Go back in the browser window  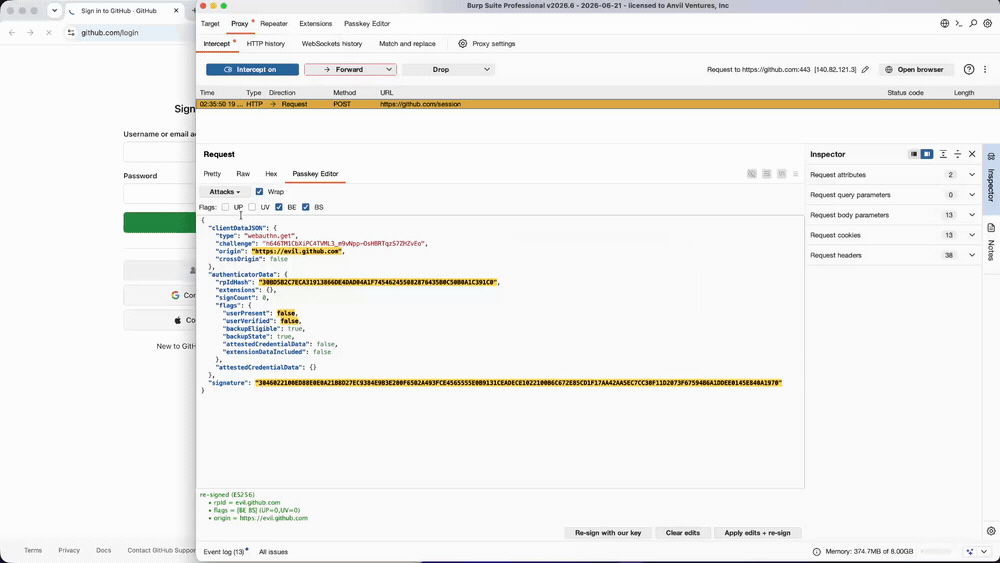pyautogui.click(x=12, y=33)
